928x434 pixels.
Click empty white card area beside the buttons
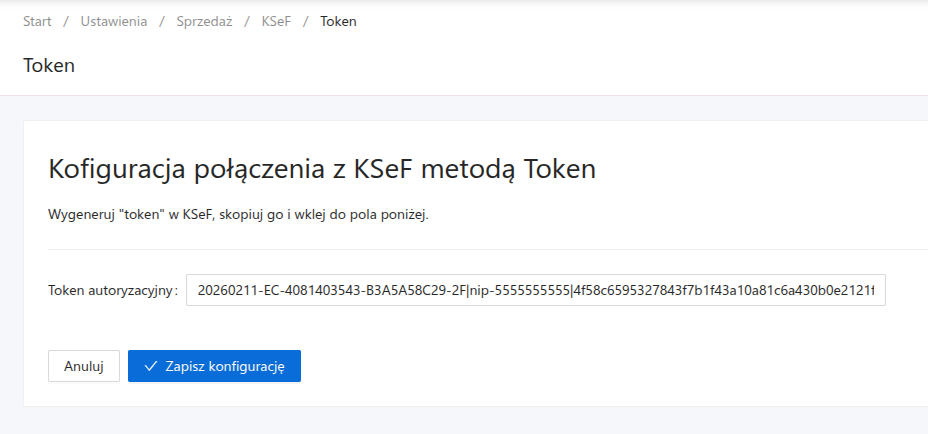[600, 366]
